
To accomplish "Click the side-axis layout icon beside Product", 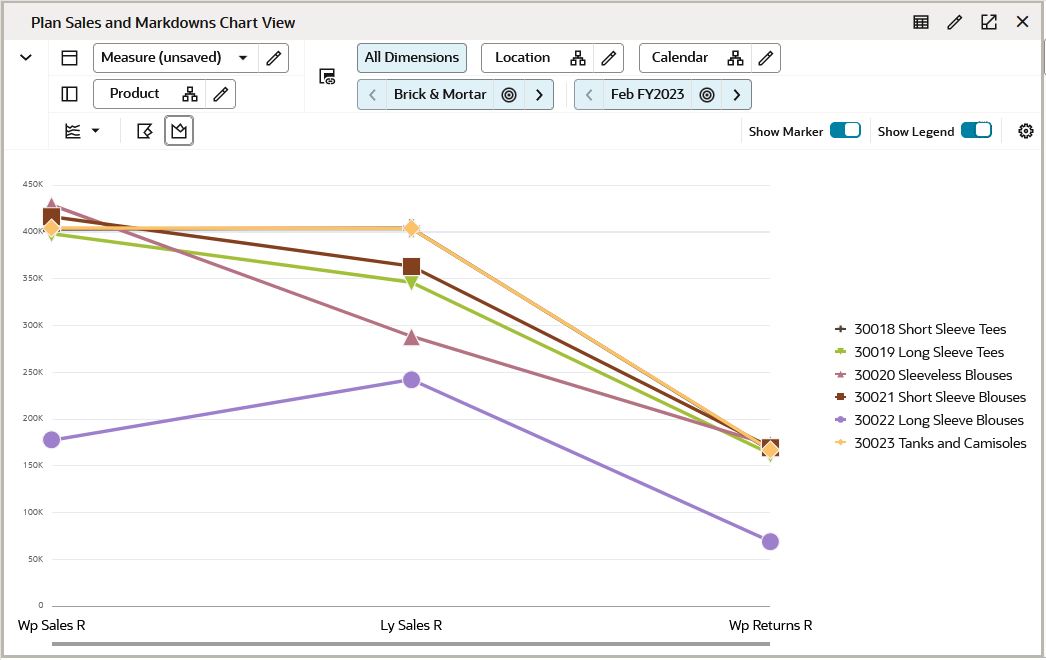I will [69, 93].
